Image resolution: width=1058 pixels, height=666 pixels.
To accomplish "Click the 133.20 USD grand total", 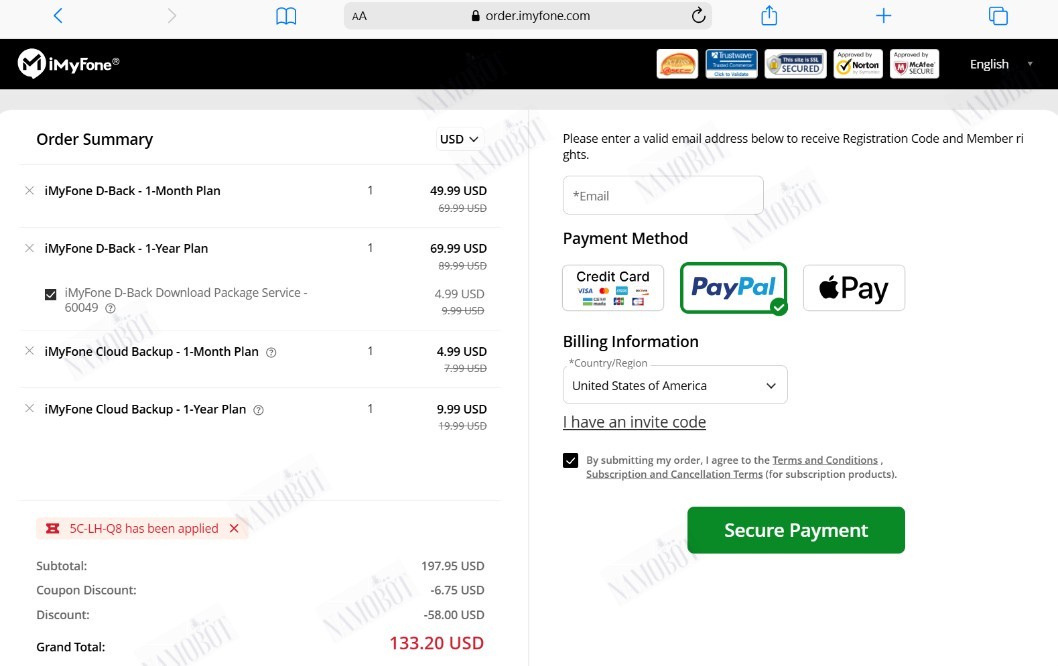I will click(437, 643).
